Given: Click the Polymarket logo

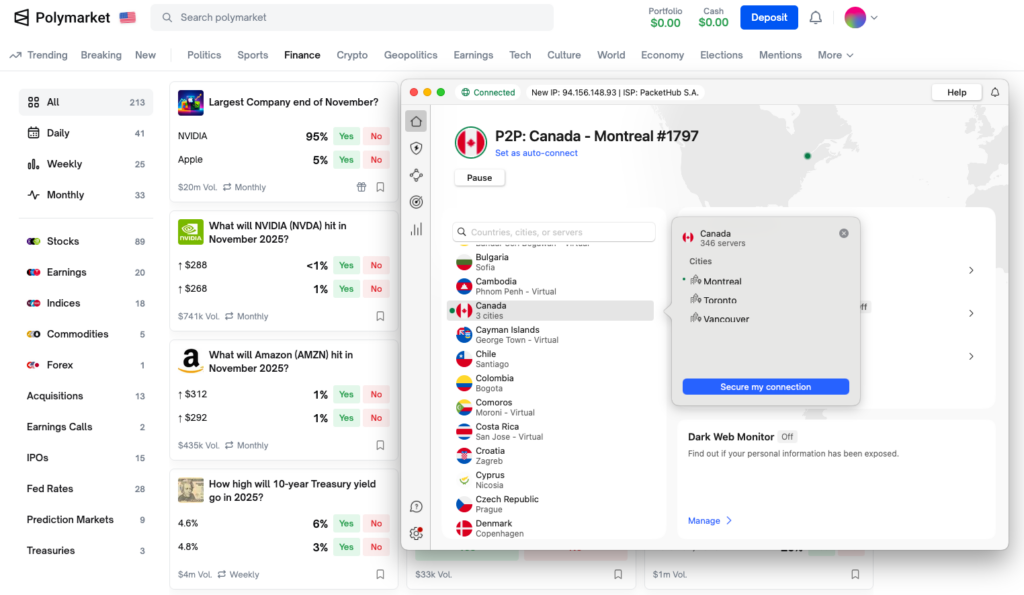Looking at the screenshot, I should [x=62, y=18].
